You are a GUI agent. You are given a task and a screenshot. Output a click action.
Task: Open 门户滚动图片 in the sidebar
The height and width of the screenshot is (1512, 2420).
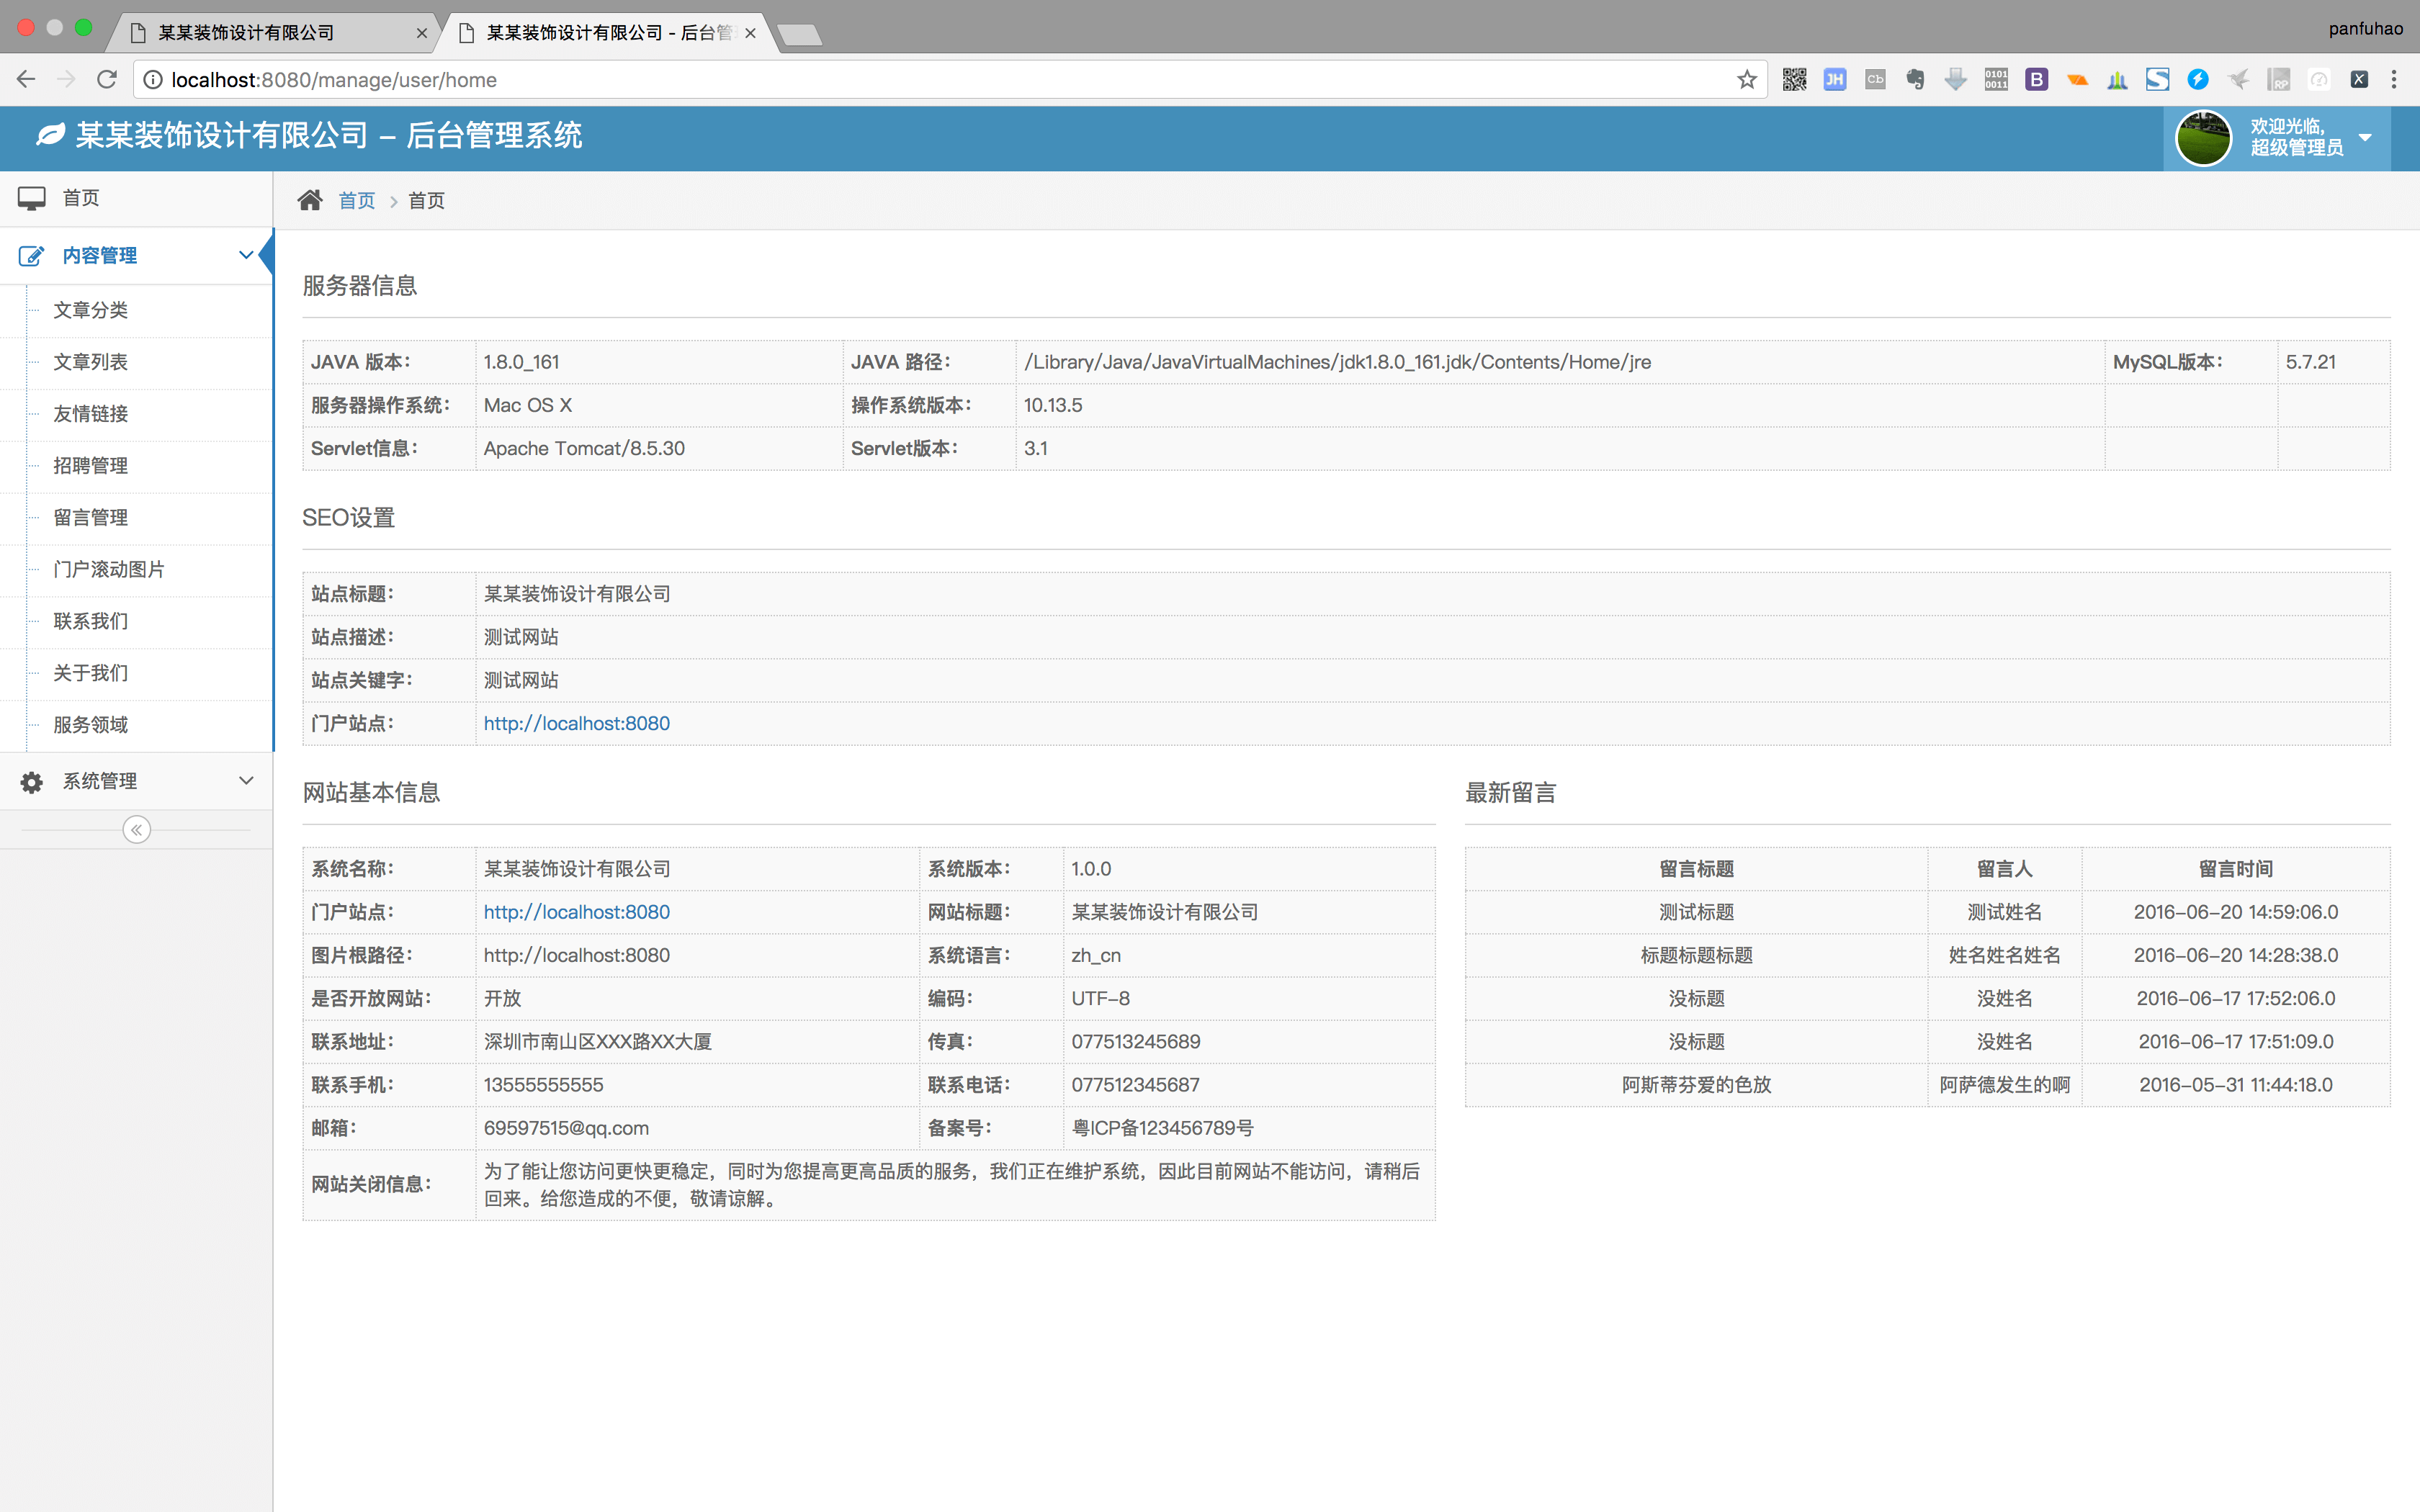(x=109, y=569)
